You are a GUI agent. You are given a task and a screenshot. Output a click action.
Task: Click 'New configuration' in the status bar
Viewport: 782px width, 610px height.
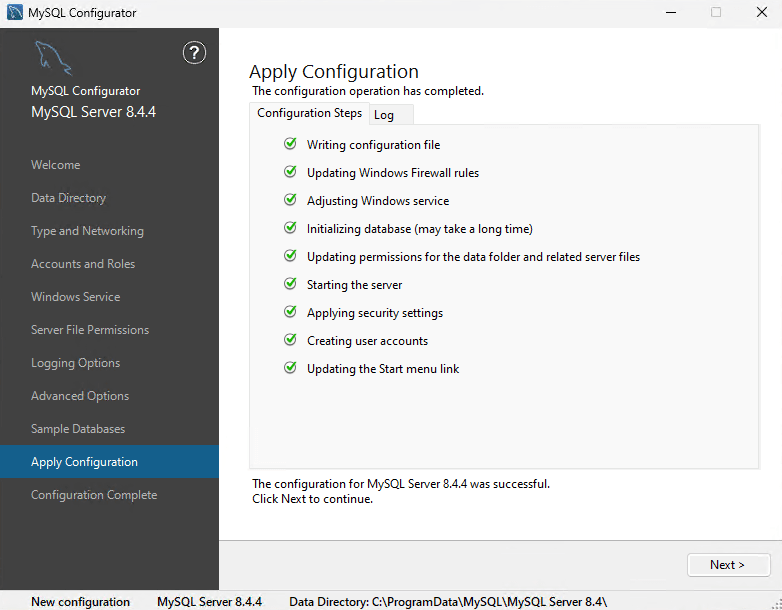[x=80, y=602]
